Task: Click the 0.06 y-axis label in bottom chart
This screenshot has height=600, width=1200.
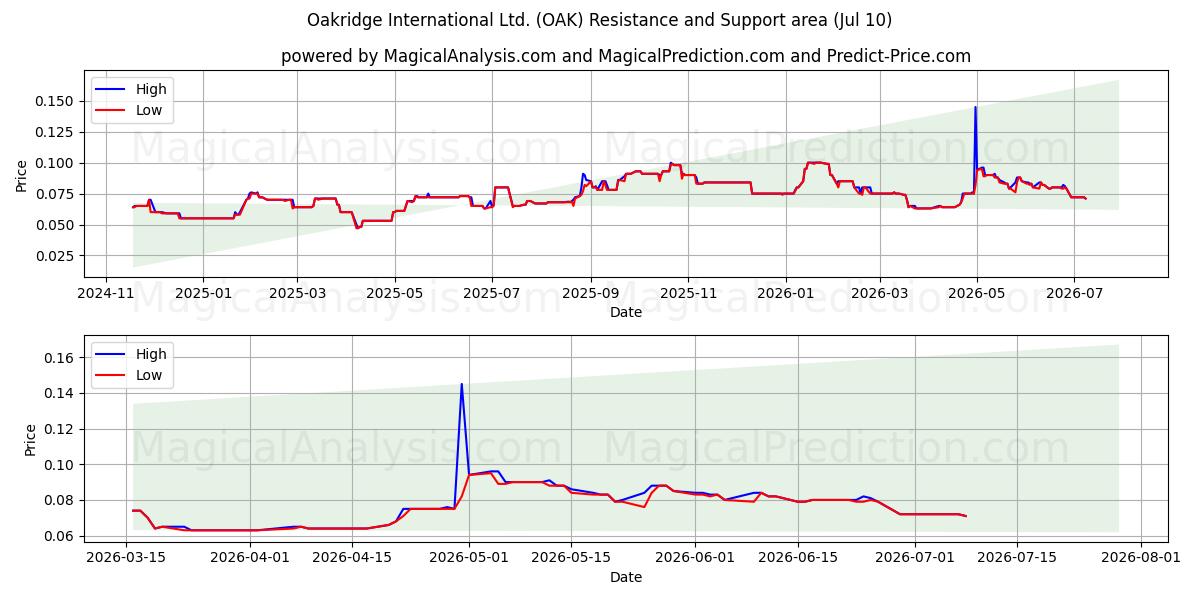Action: [60, 536]
